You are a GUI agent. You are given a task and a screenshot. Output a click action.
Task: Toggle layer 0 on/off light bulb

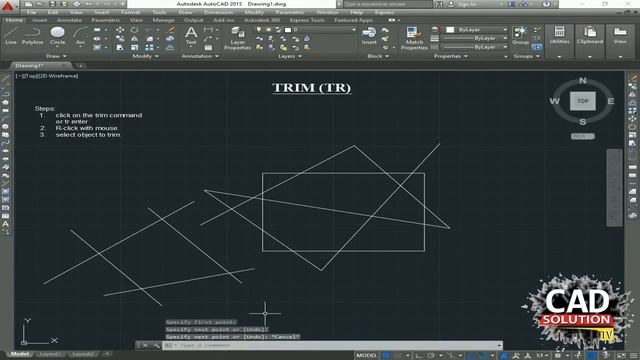coord(258,30)
